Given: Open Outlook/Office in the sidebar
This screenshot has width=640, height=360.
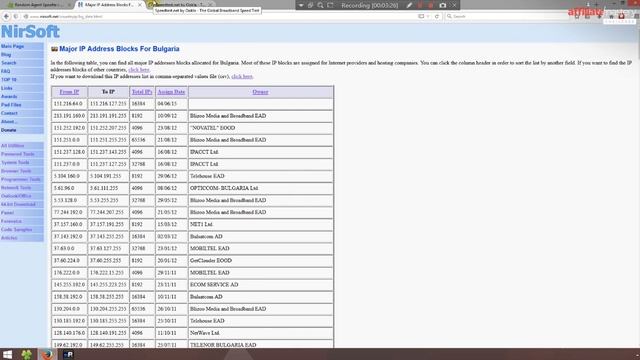Looking at the screenshot, I should coord(16,196).
